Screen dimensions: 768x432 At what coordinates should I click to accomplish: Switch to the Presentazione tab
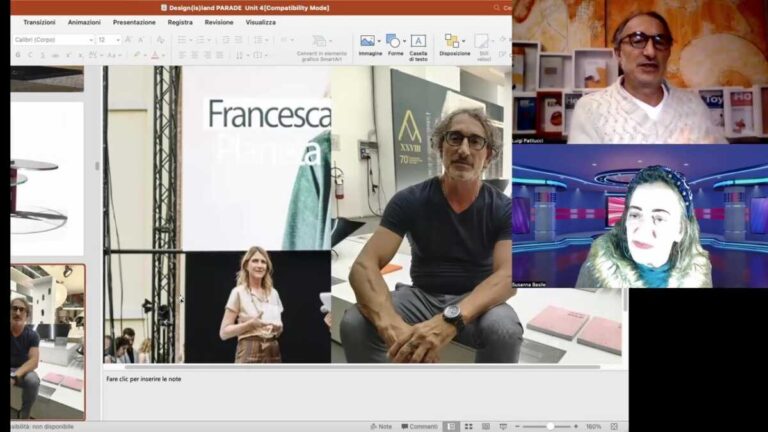pyautogui.click(x=134, y=23)
